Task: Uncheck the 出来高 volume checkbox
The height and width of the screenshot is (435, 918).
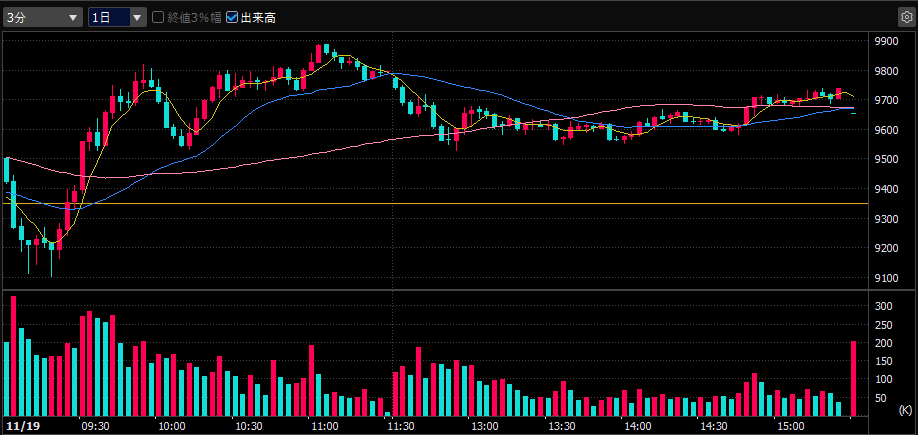Action: click(x=233, y=17)
